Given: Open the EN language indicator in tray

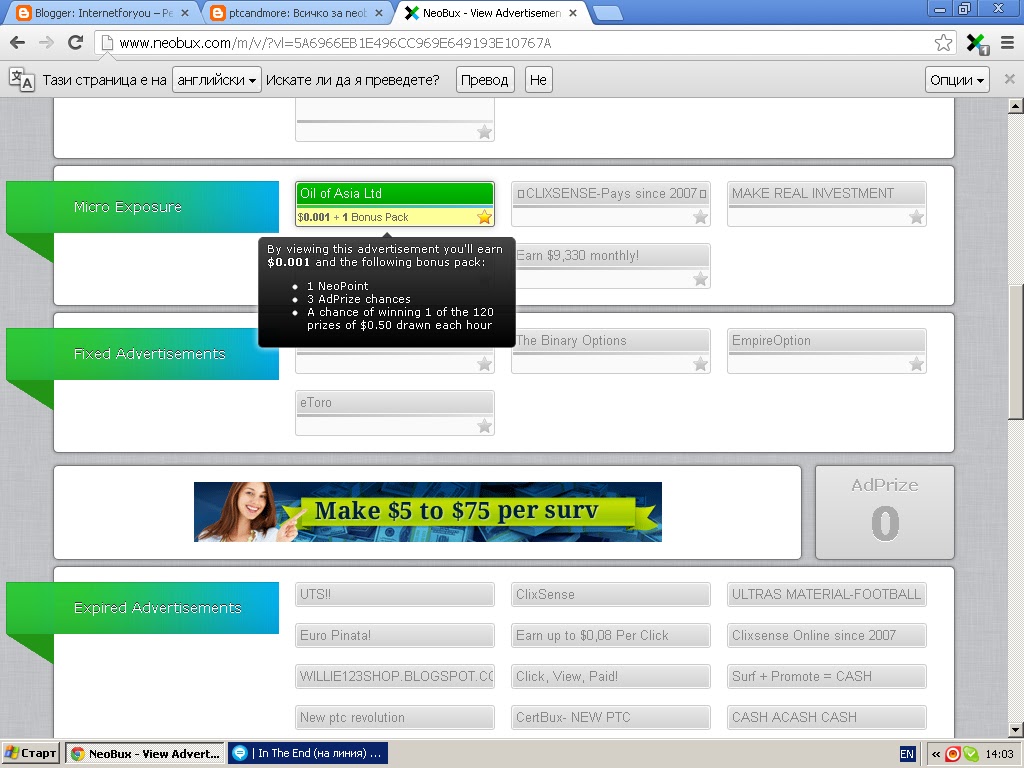Looking at the screenshot, I should click(907, 754).
